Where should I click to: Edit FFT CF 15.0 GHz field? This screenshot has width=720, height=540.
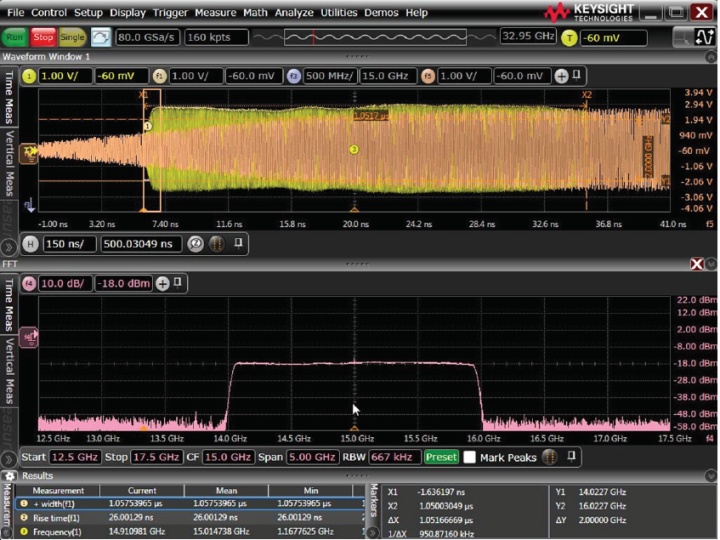click(x=228, y=457)
